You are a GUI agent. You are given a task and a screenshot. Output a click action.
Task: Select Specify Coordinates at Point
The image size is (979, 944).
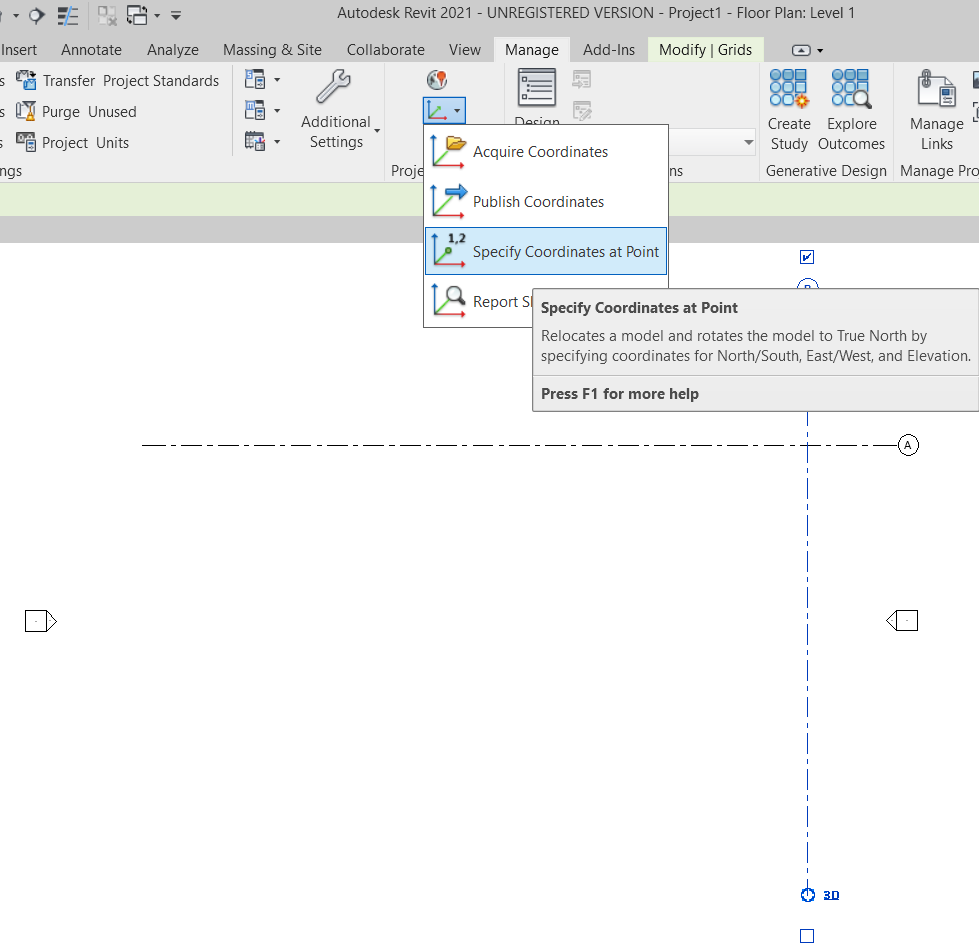[546, 251]
